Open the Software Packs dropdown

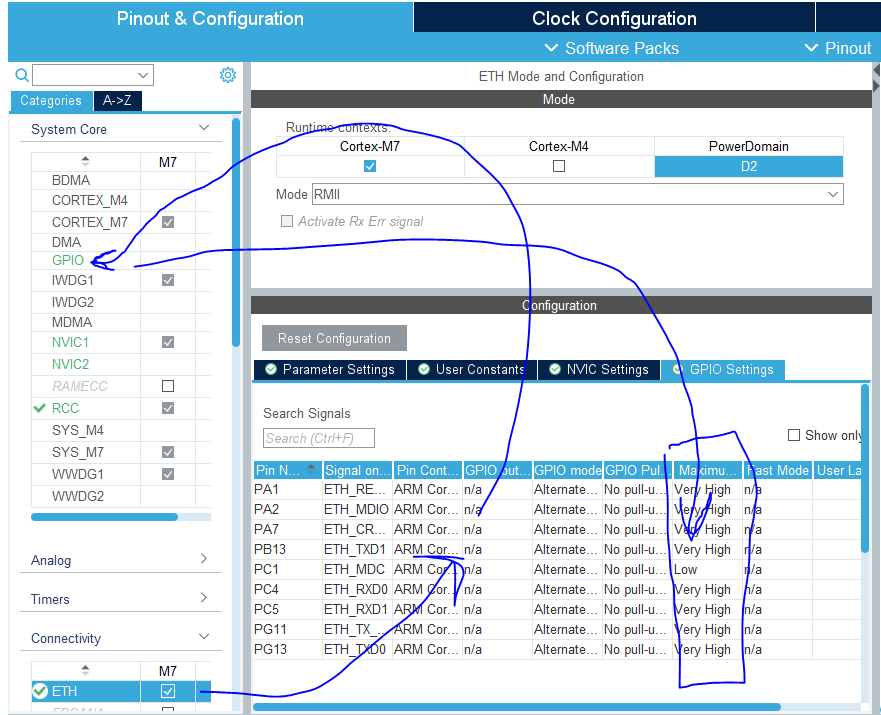point(612,48)
